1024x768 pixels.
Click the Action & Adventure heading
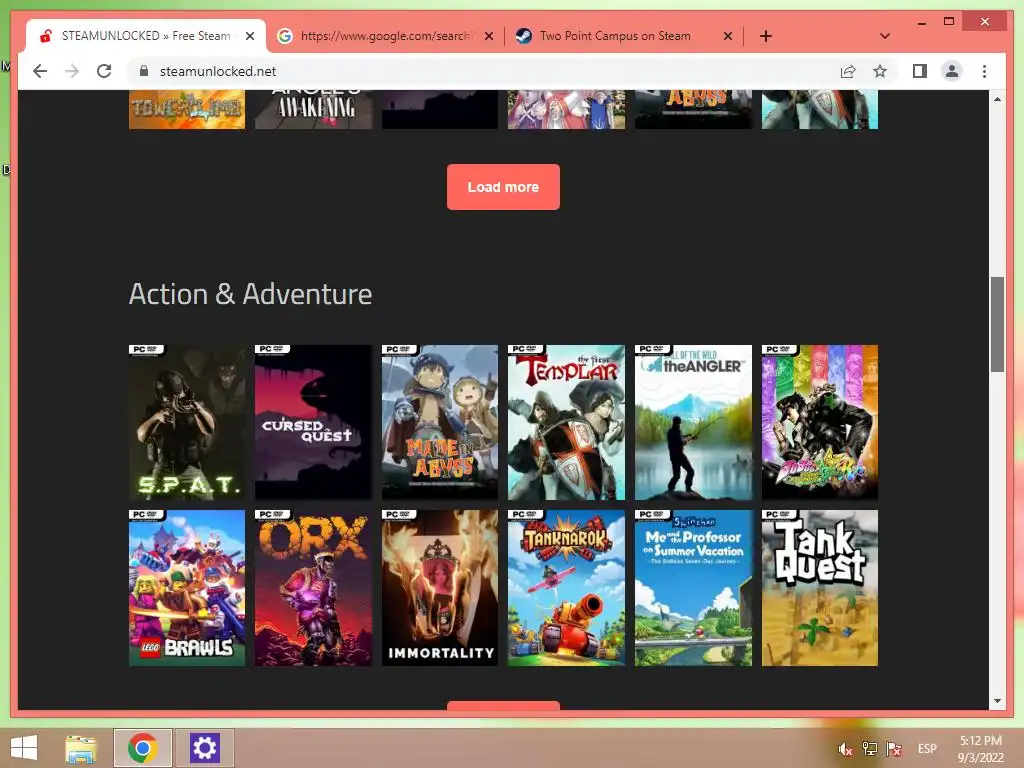click(250, 294)
